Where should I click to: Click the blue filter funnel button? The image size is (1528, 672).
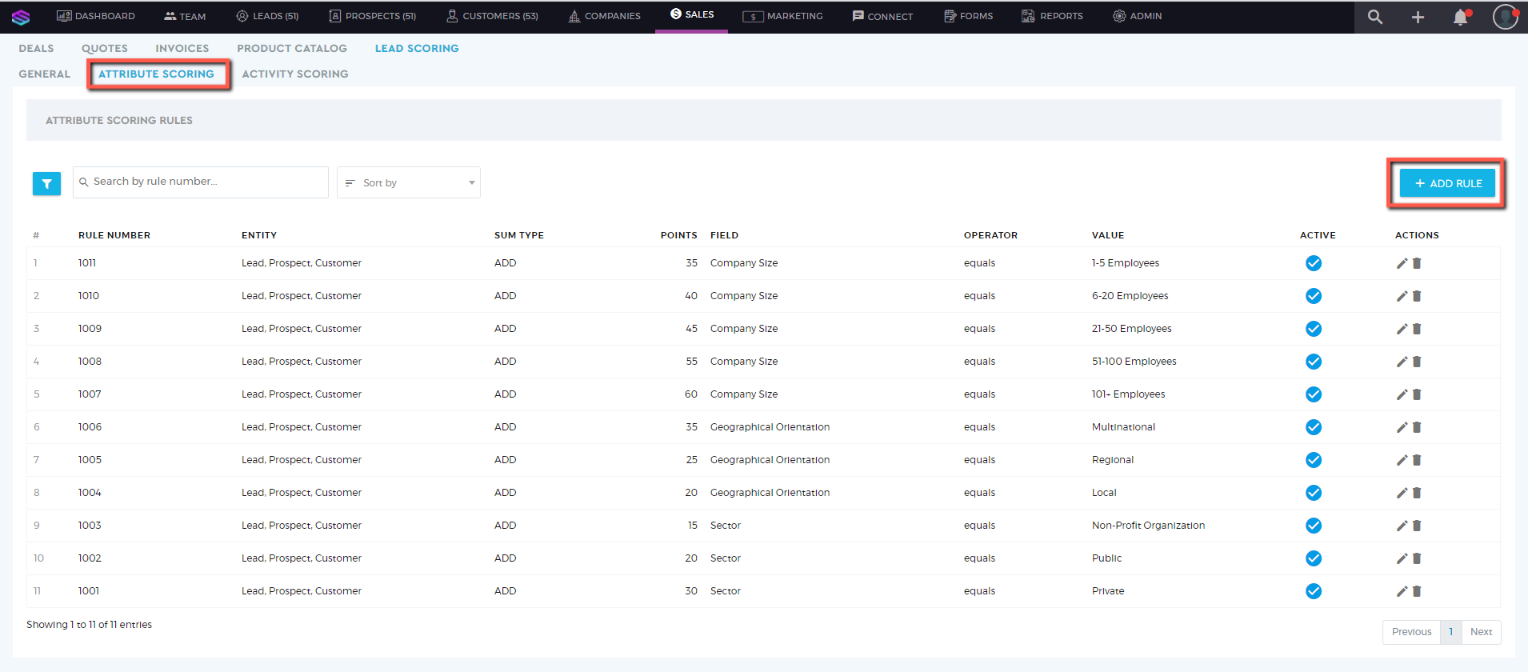(x=47, y=184)
